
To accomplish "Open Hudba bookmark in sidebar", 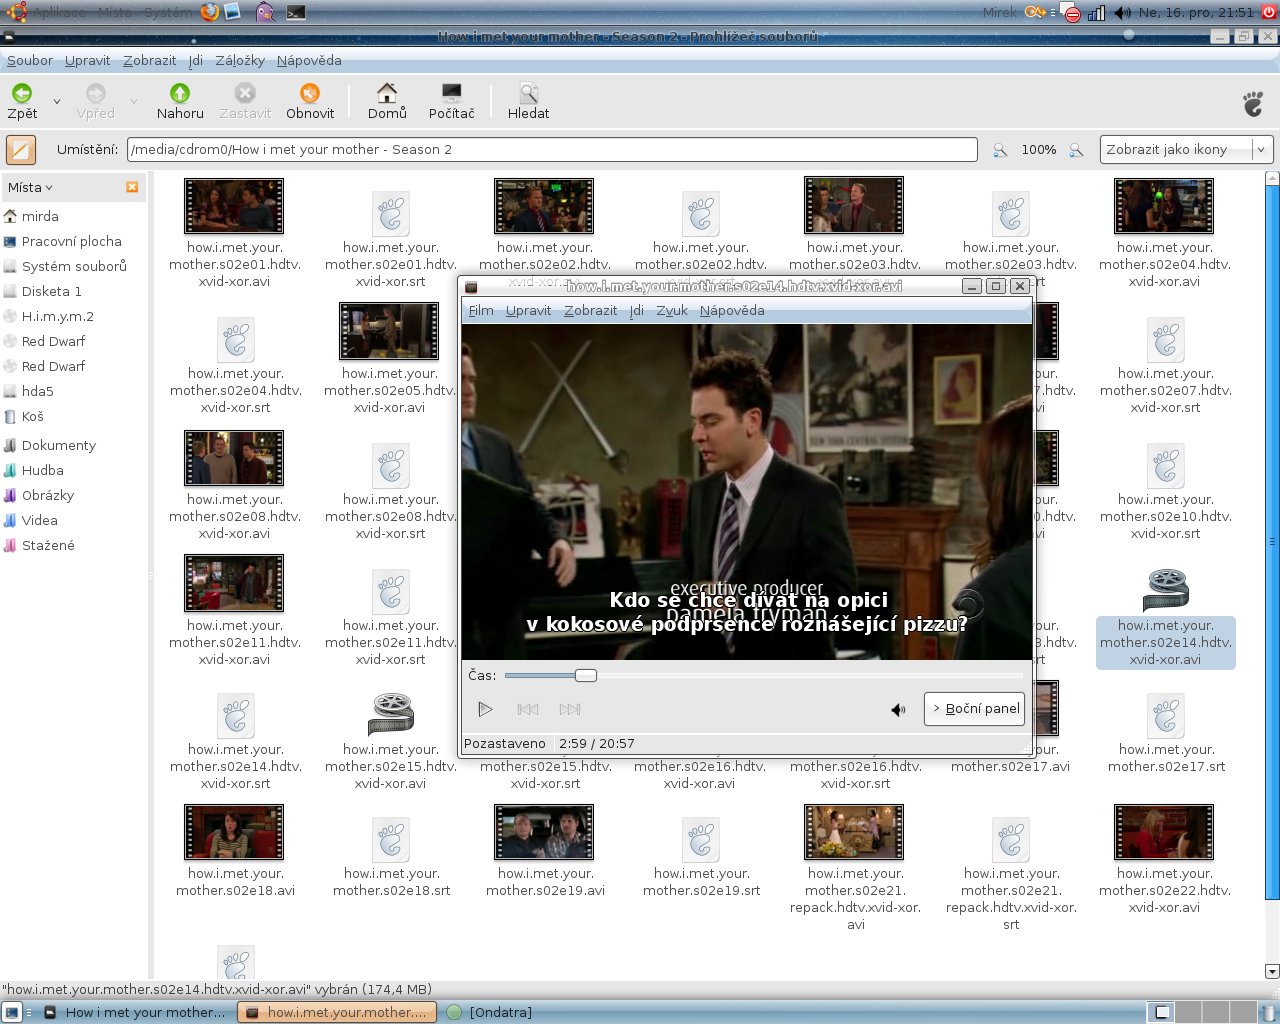I will pyautogui.click(x=42, y=470).
